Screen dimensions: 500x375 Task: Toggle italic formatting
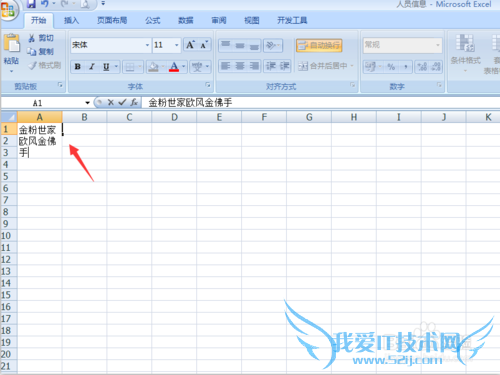92,67
